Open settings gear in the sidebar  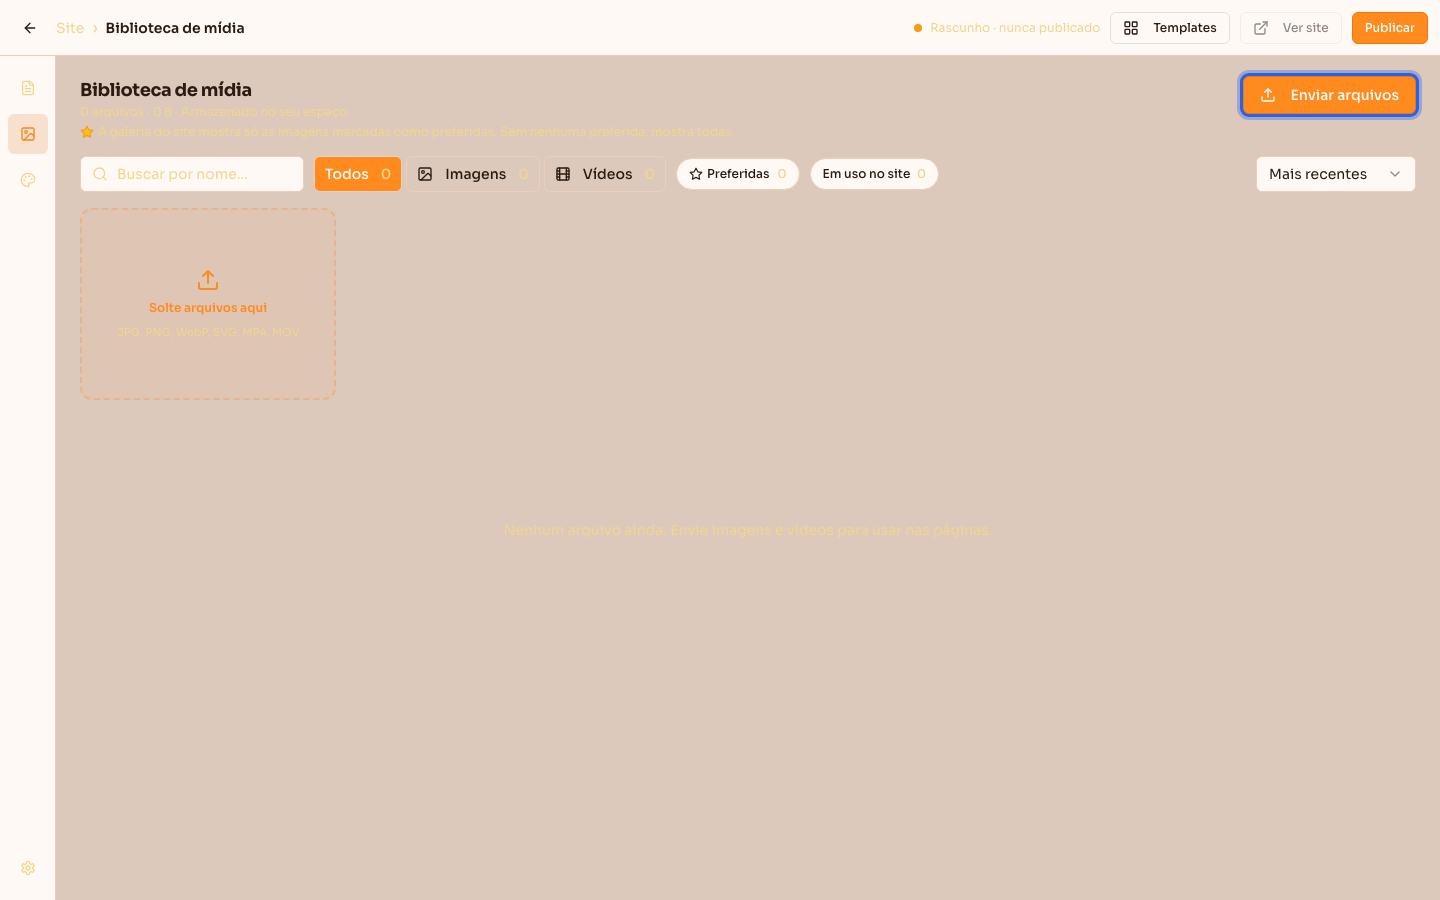[x=28, y=868]
